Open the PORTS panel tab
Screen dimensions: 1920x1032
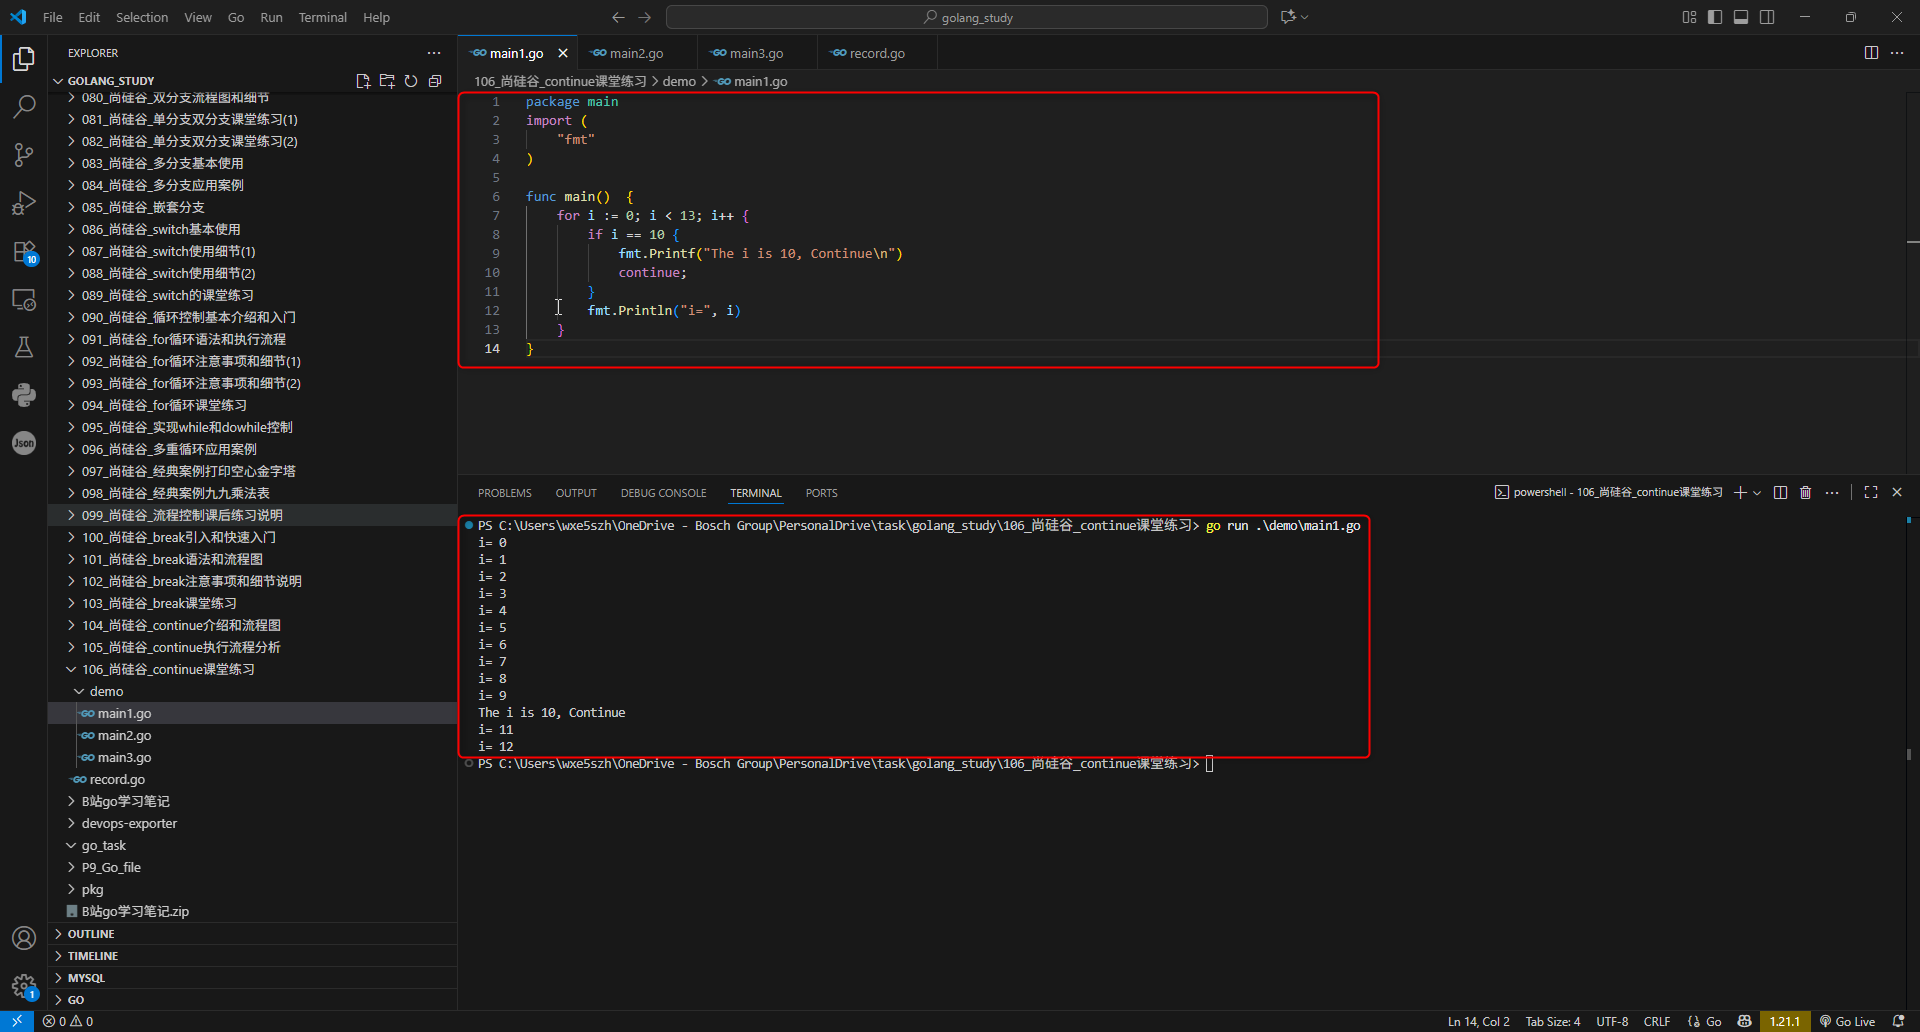(x=822, y=493)
